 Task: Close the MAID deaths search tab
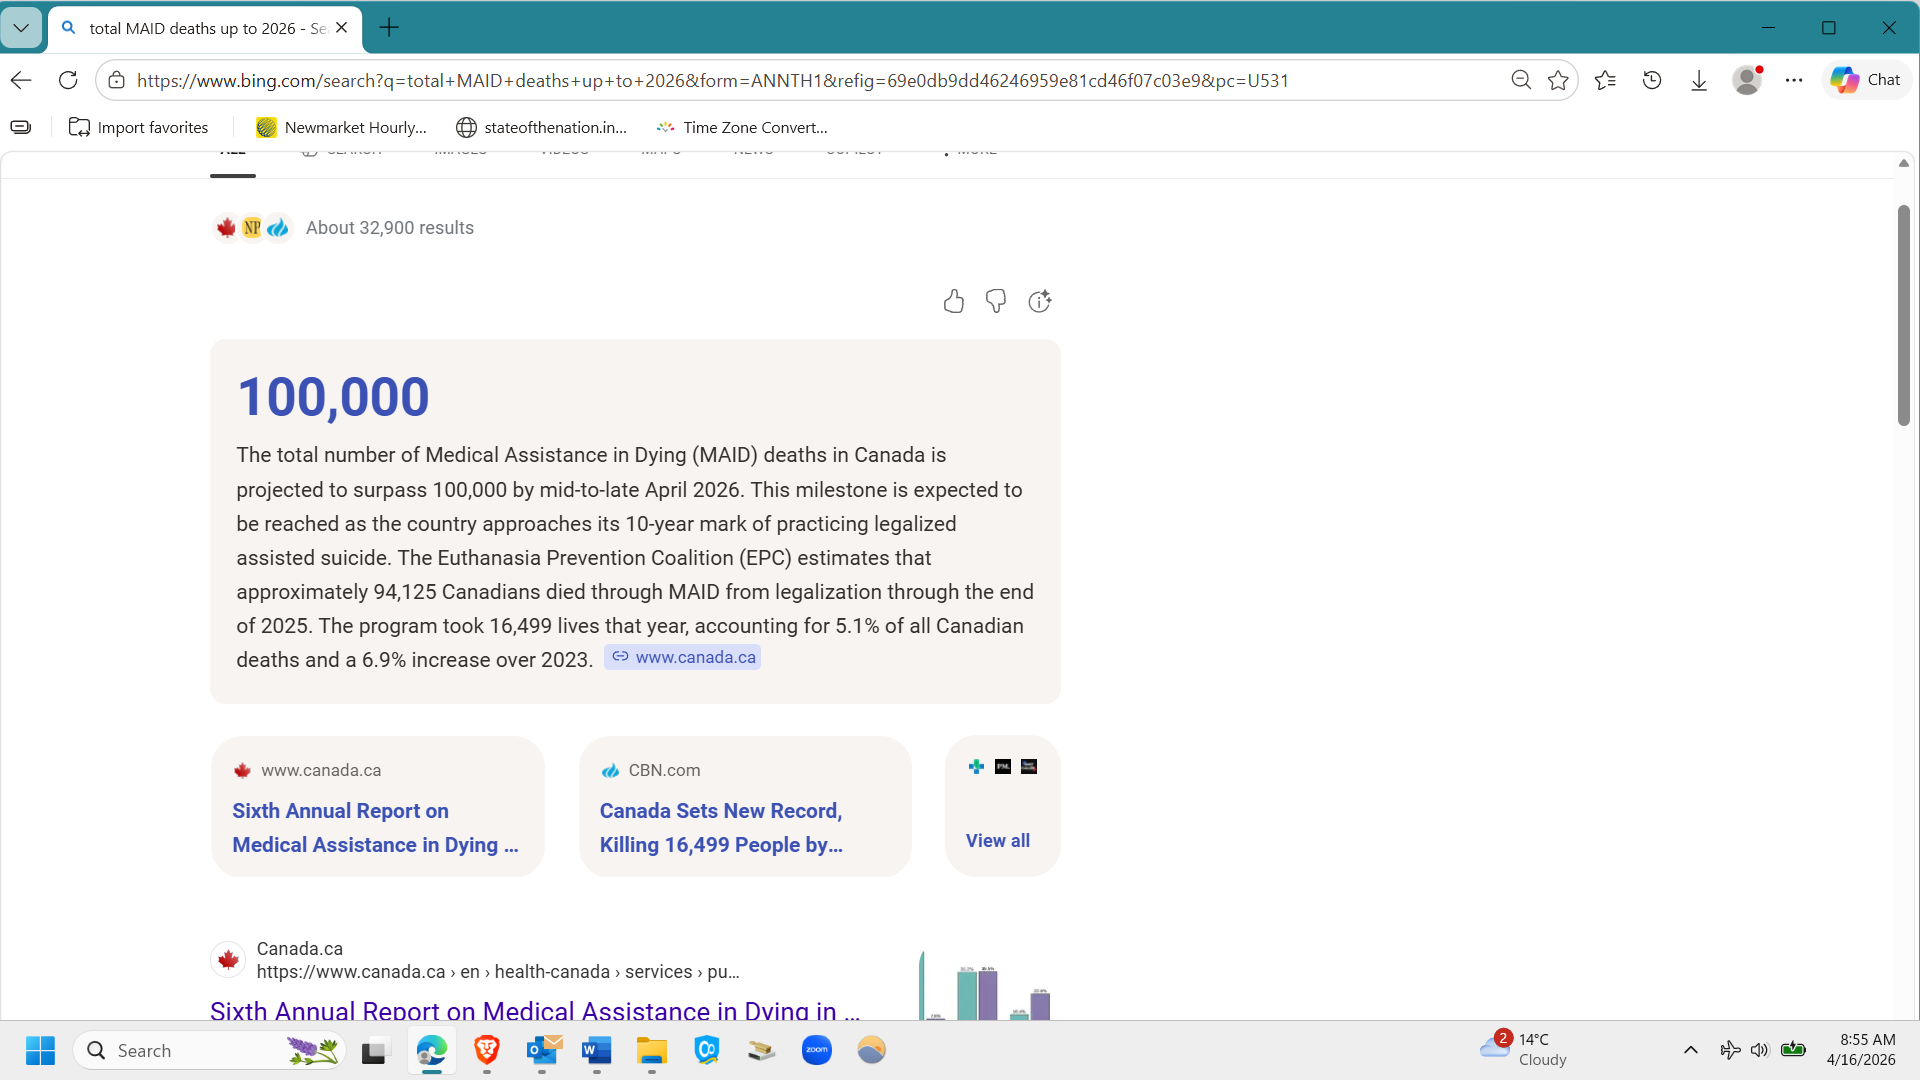click(x=342, y=28)
